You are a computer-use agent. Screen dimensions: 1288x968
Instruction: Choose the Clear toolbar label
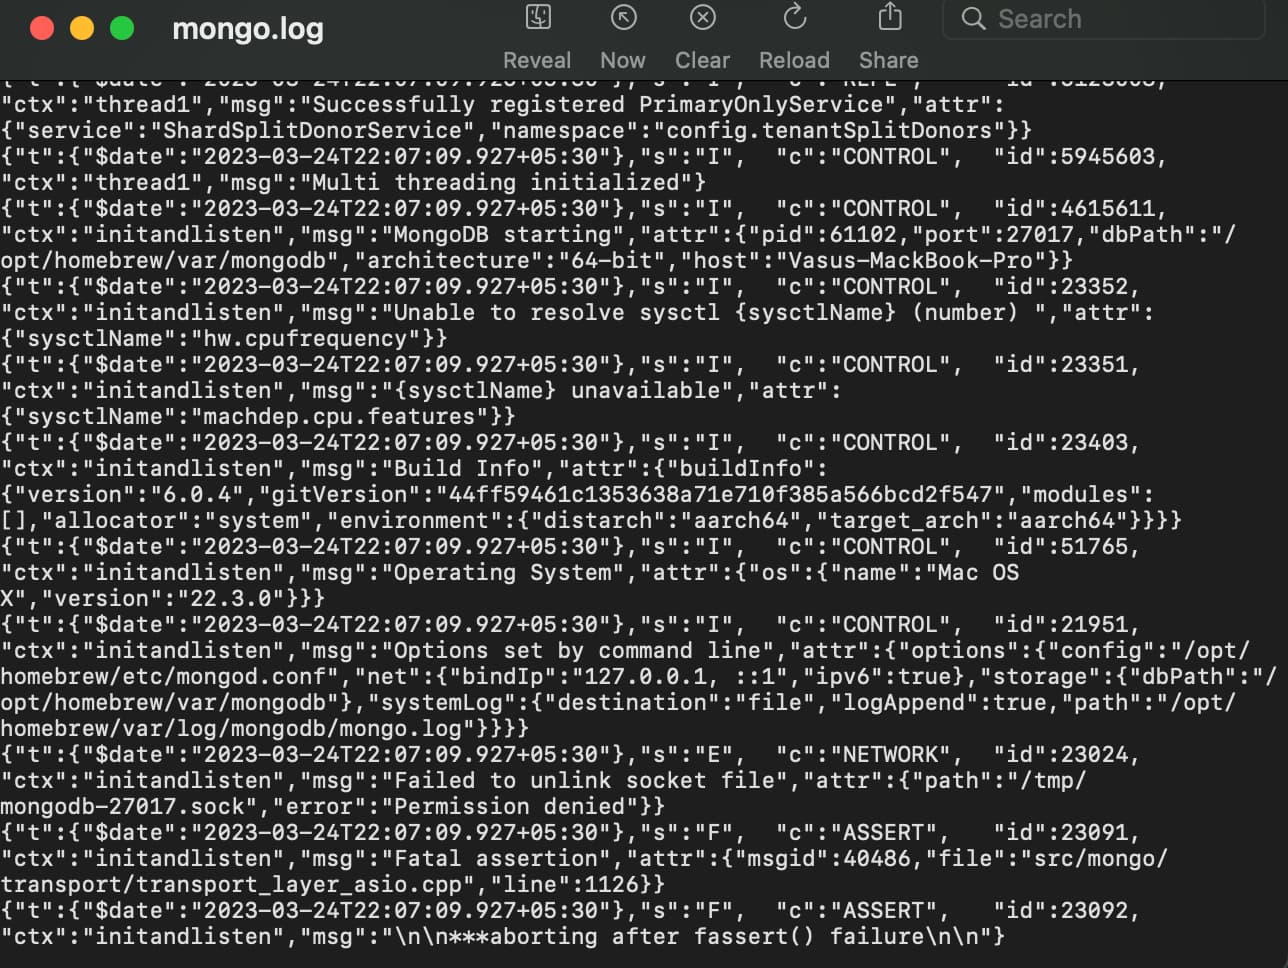702,60
